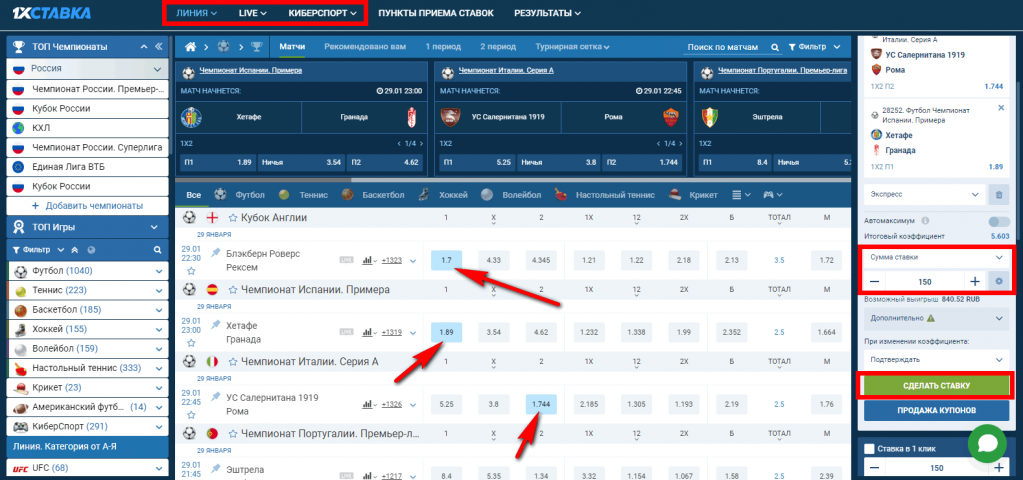Add the Блэкберн Роверс match to favorites (star)

[x=191, y=270]
